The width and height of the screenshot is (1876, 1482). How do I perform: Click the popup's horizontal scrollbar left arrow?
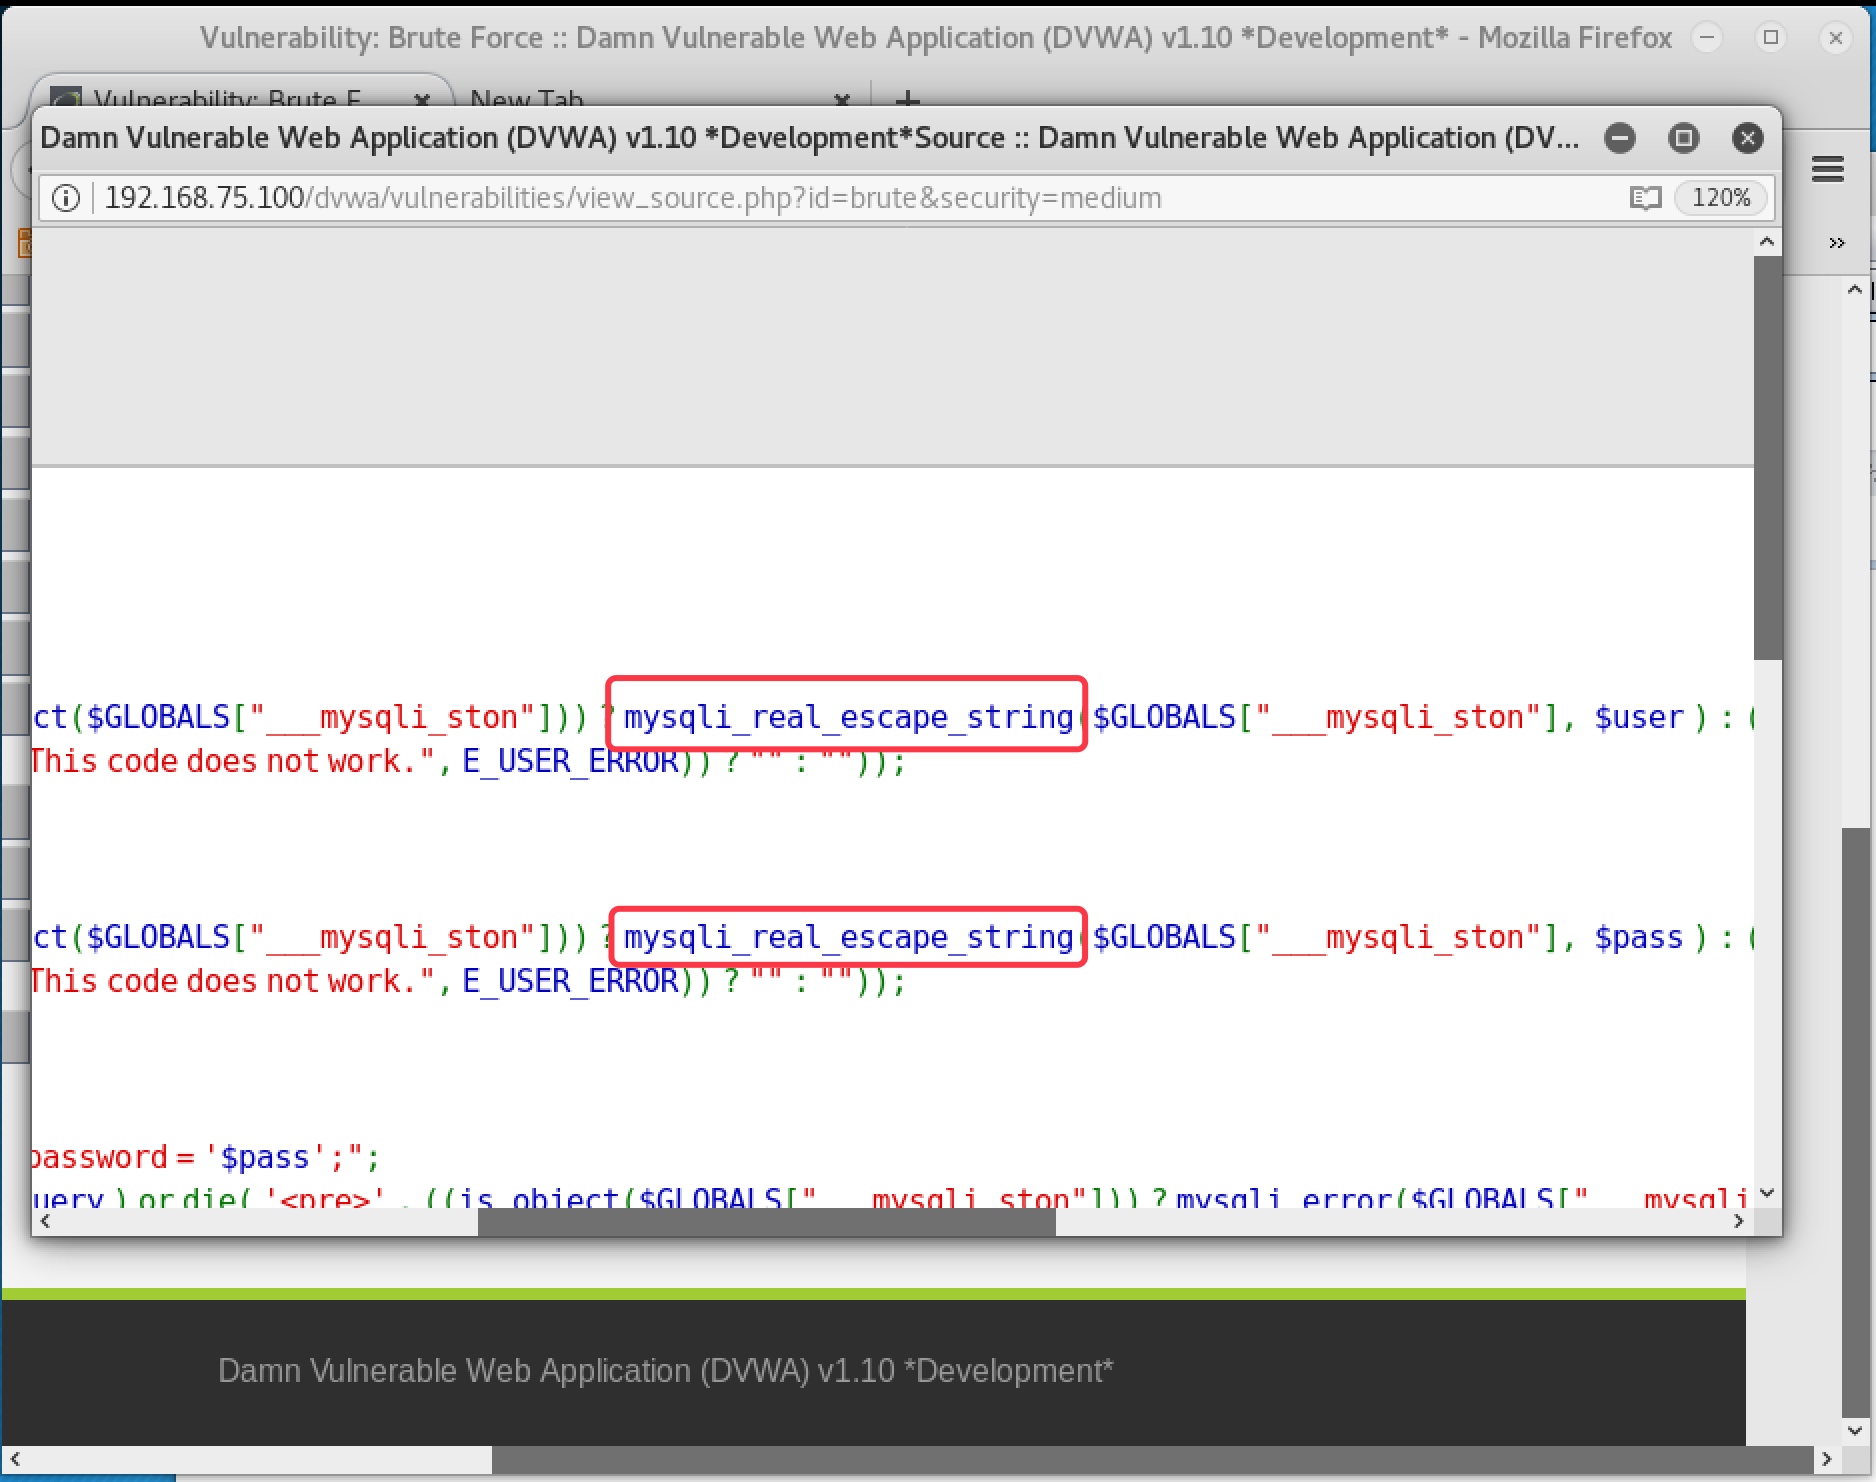point(44,1221)
